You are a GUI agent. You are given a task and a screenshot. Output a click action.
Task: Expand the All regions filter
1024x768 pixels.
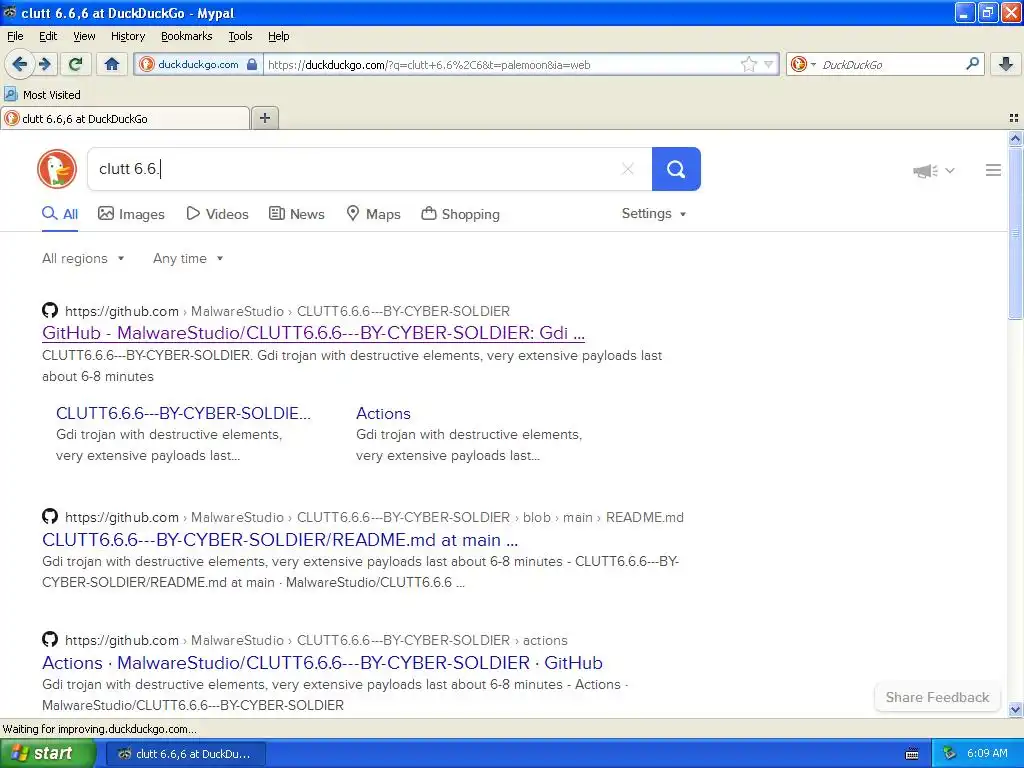(x=83, y=259)
